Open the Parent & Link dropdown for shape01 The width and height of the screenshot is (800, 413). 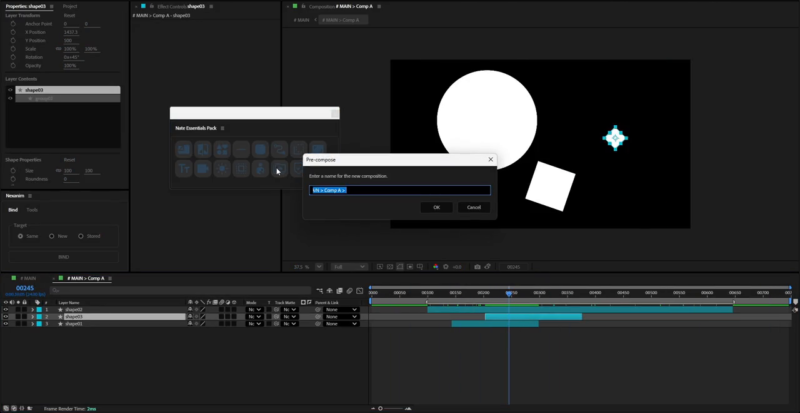(341, 324)
